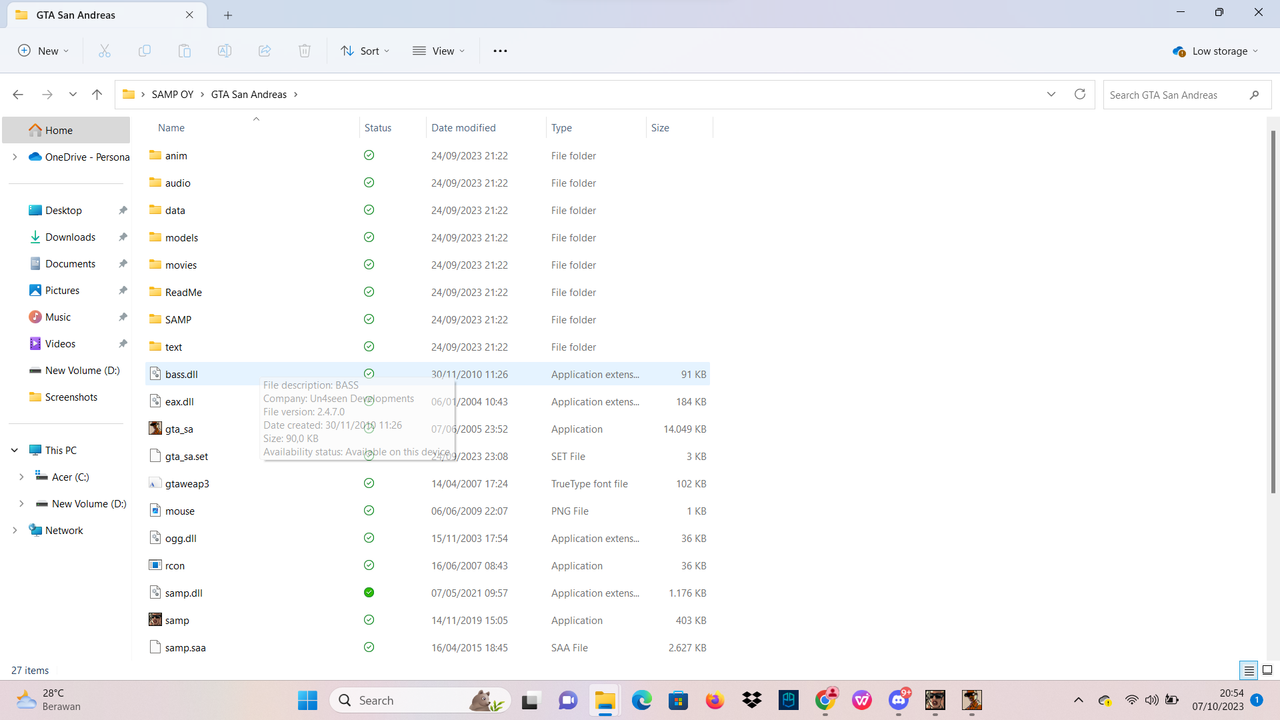
Task: Click the GTA San Andreas breadcrumb
Action: [249, 94]
